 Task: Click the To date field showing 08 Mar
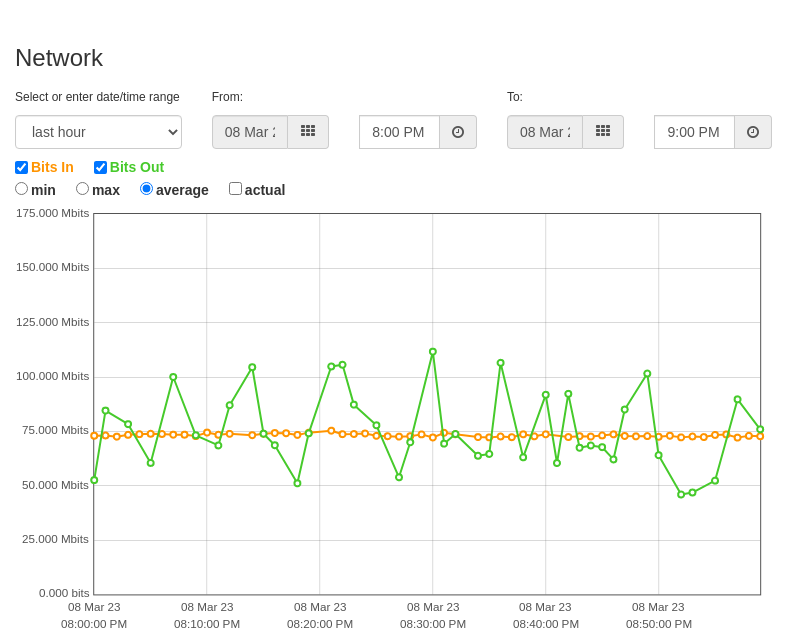(545, 132)
